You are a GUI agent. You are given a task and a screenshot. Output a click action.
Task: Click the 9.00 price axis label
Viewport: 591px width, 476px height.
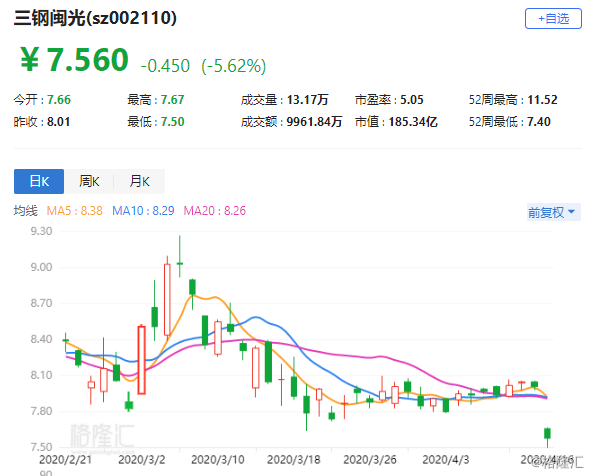[x=41, y=267]
